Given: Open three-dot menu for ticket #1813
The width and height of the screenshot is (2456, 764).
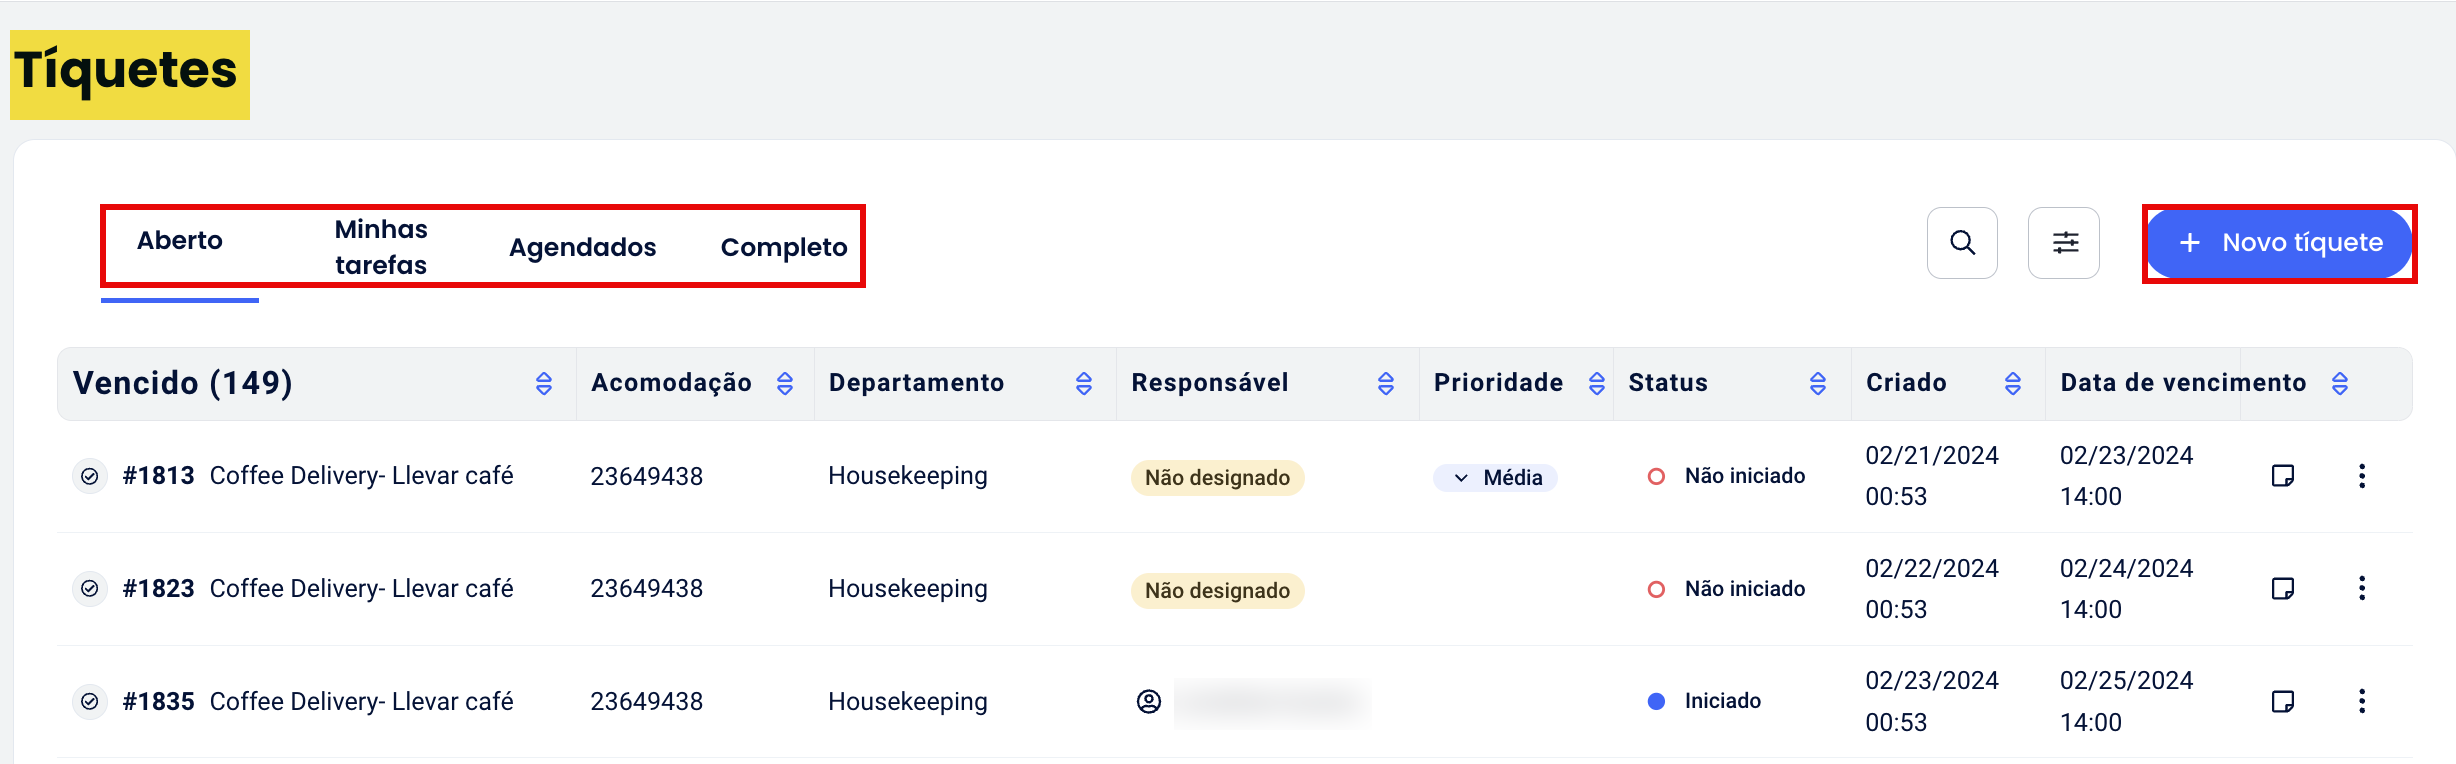Looking at the screenshot, I should [x=2362, y=476].
